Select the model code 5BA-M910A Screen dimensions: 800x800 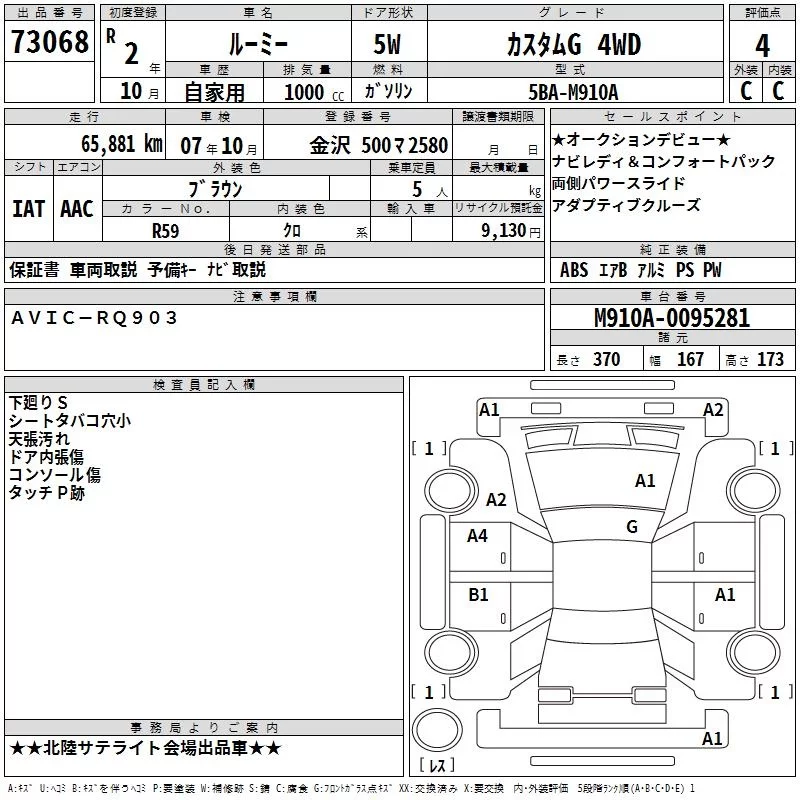coord(573,92)
